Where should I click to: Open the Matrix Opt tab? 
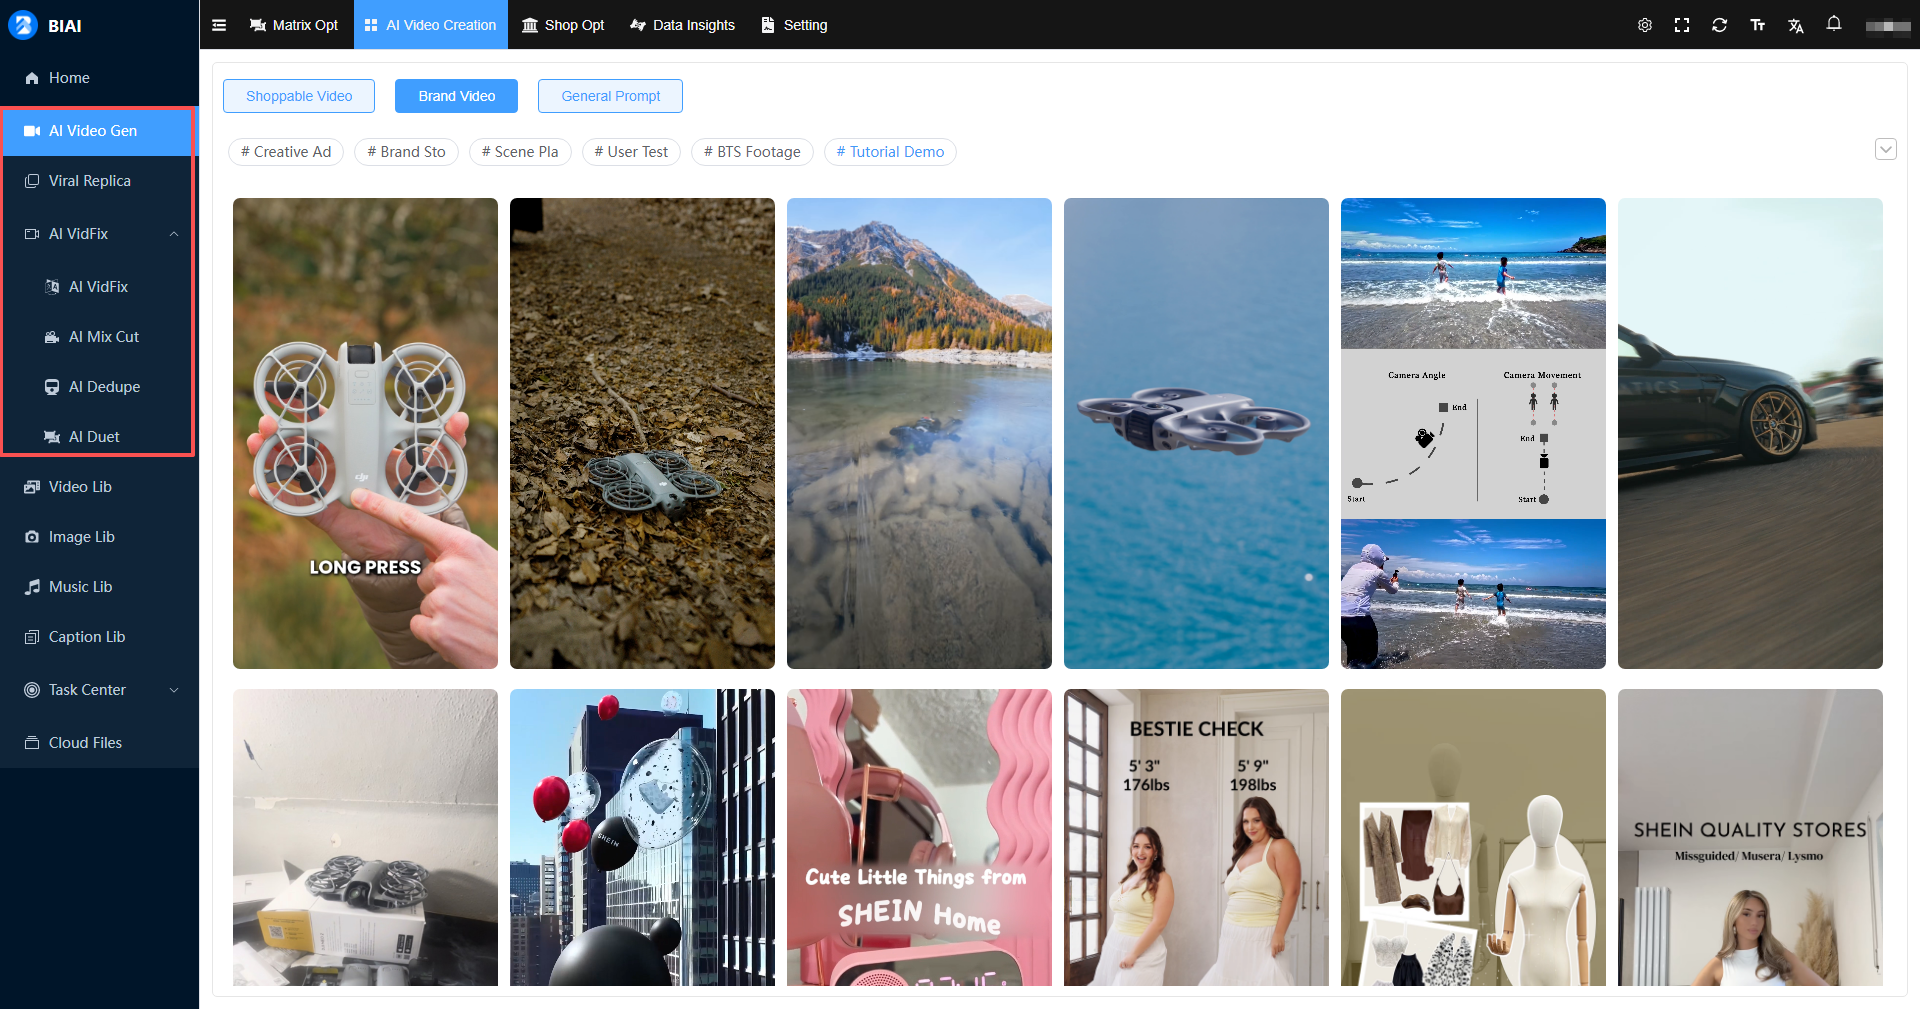click(x=294, y=25)
